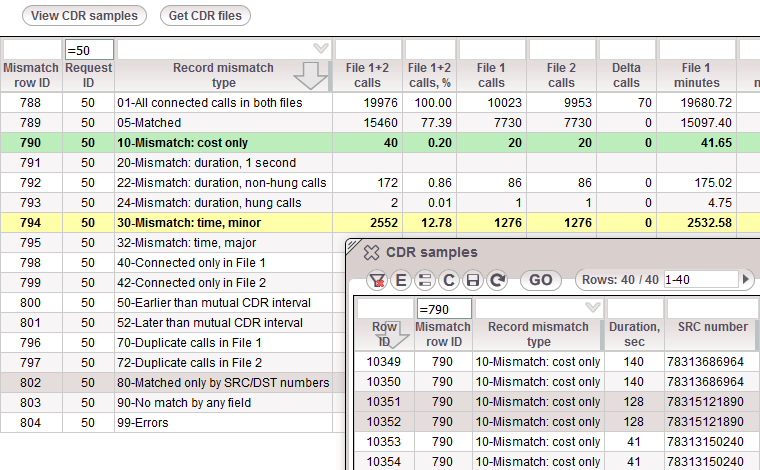760x470 pixels.
Task: Click the save disk icon in CDR samples
Action: [473, 280]
